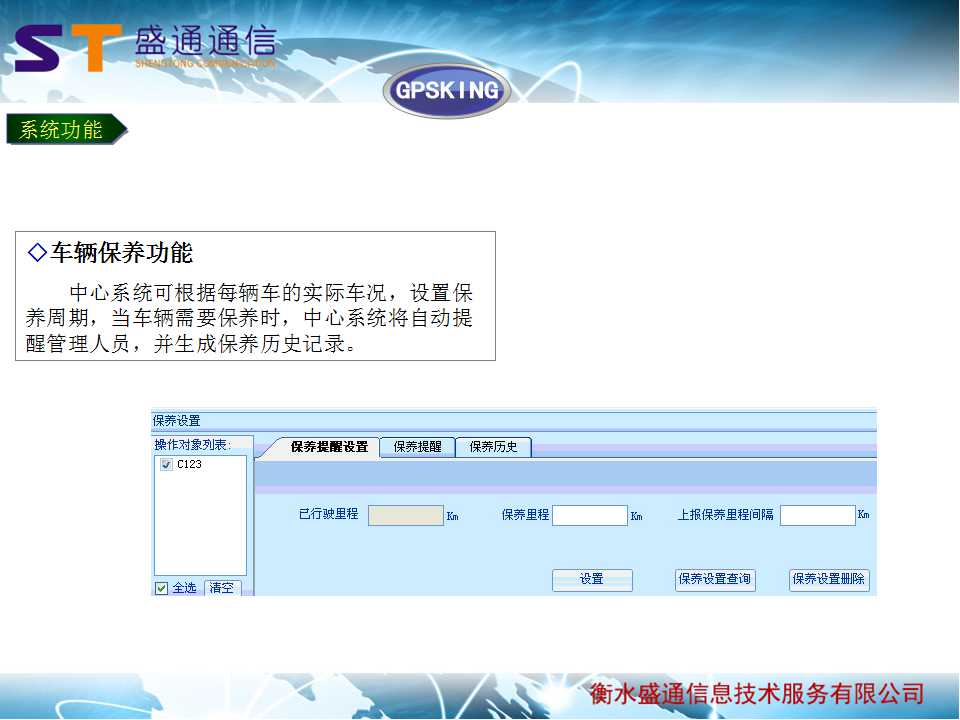Focus the 保养里程 input box

point(589,515)
